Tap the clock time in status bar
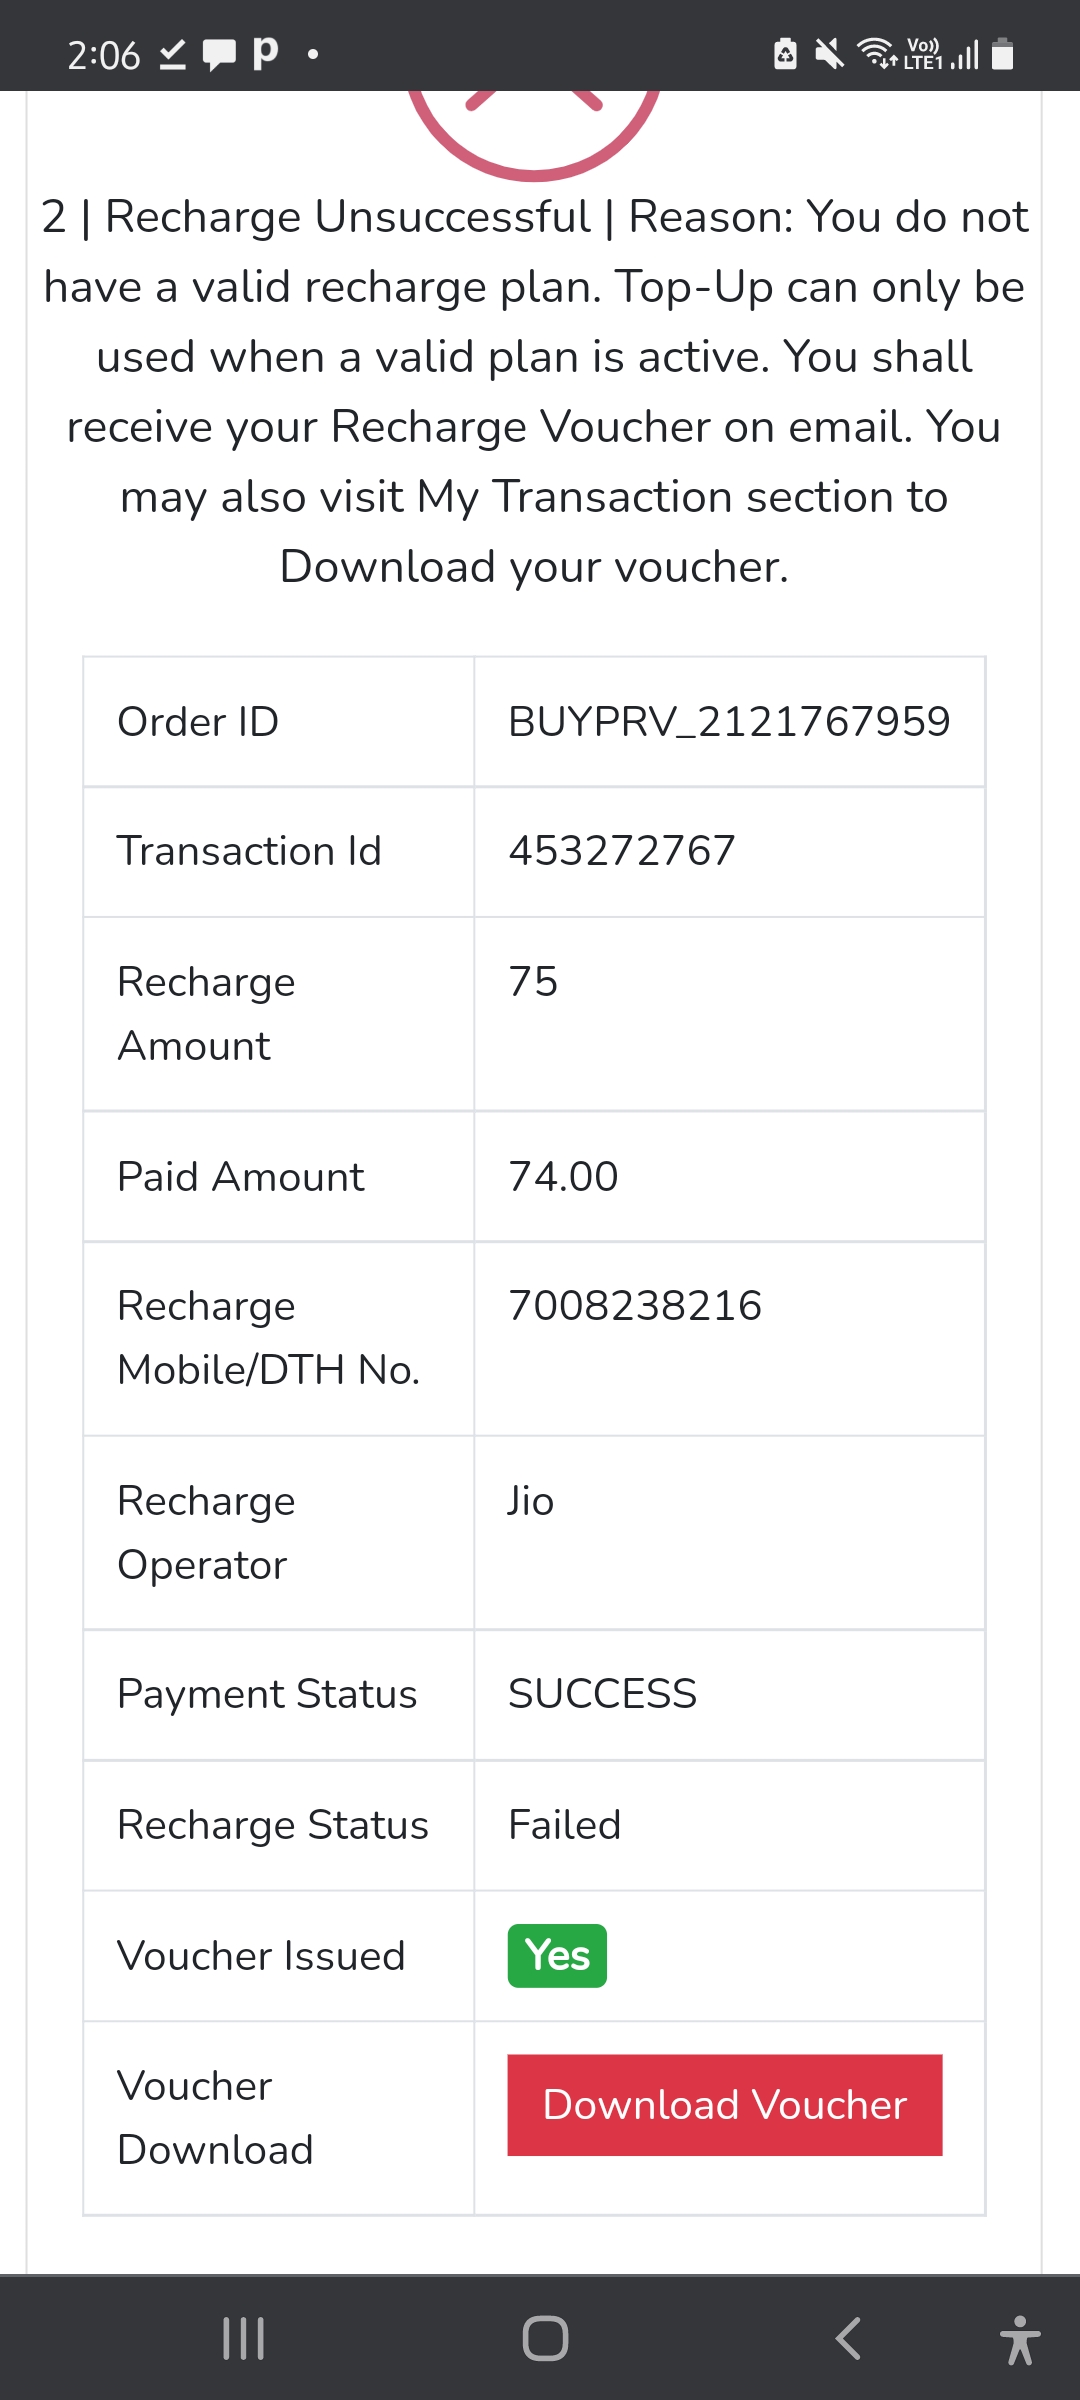1080x2400 pixels. pos(103,55)
